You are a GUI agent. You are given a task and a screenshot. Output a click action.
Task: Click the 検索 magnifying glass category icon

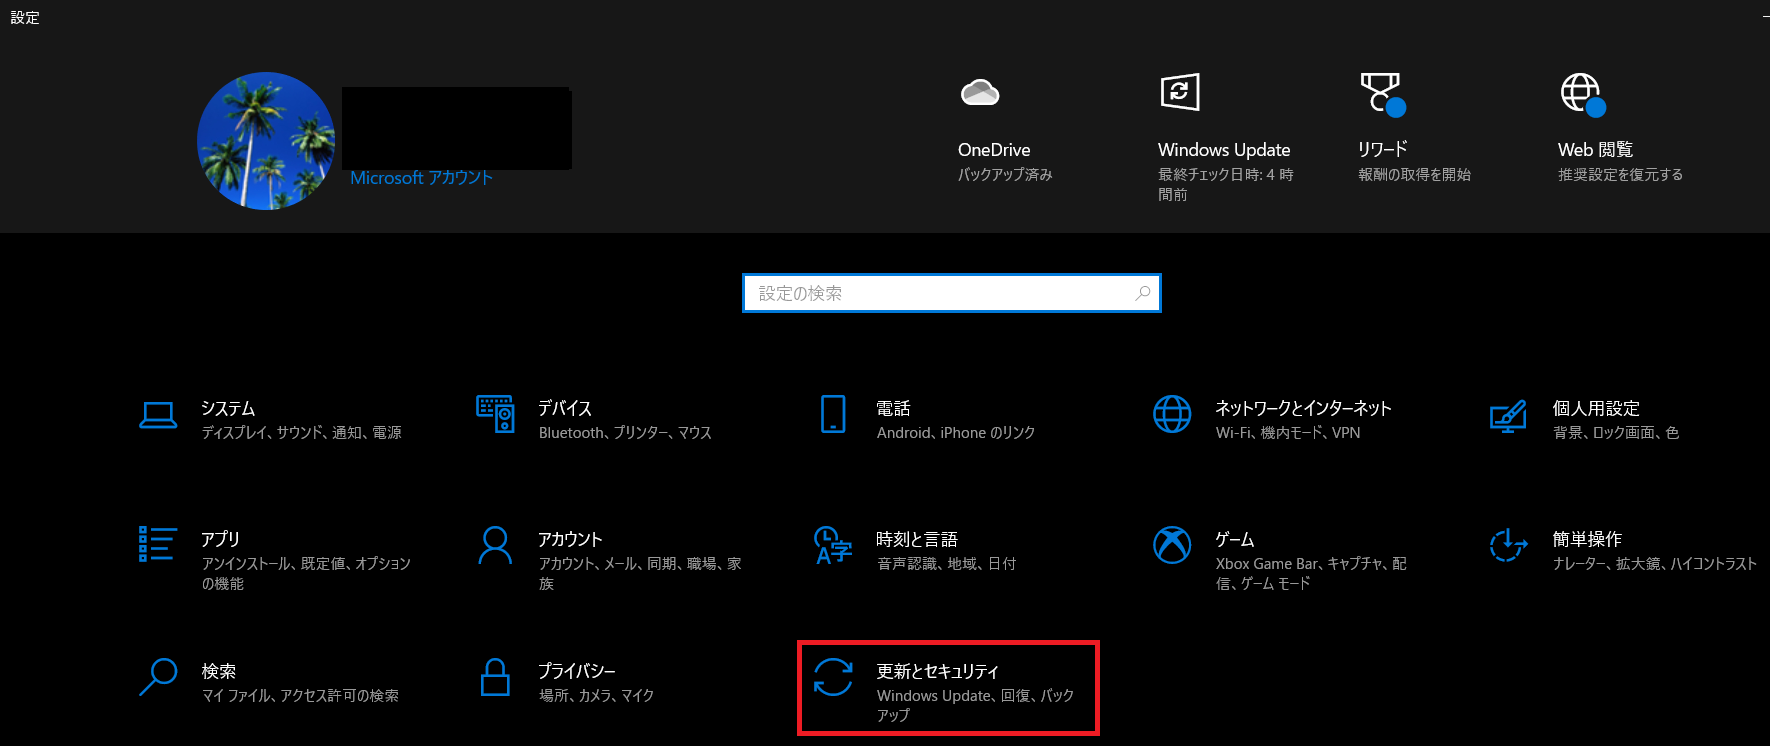[158, 677]
